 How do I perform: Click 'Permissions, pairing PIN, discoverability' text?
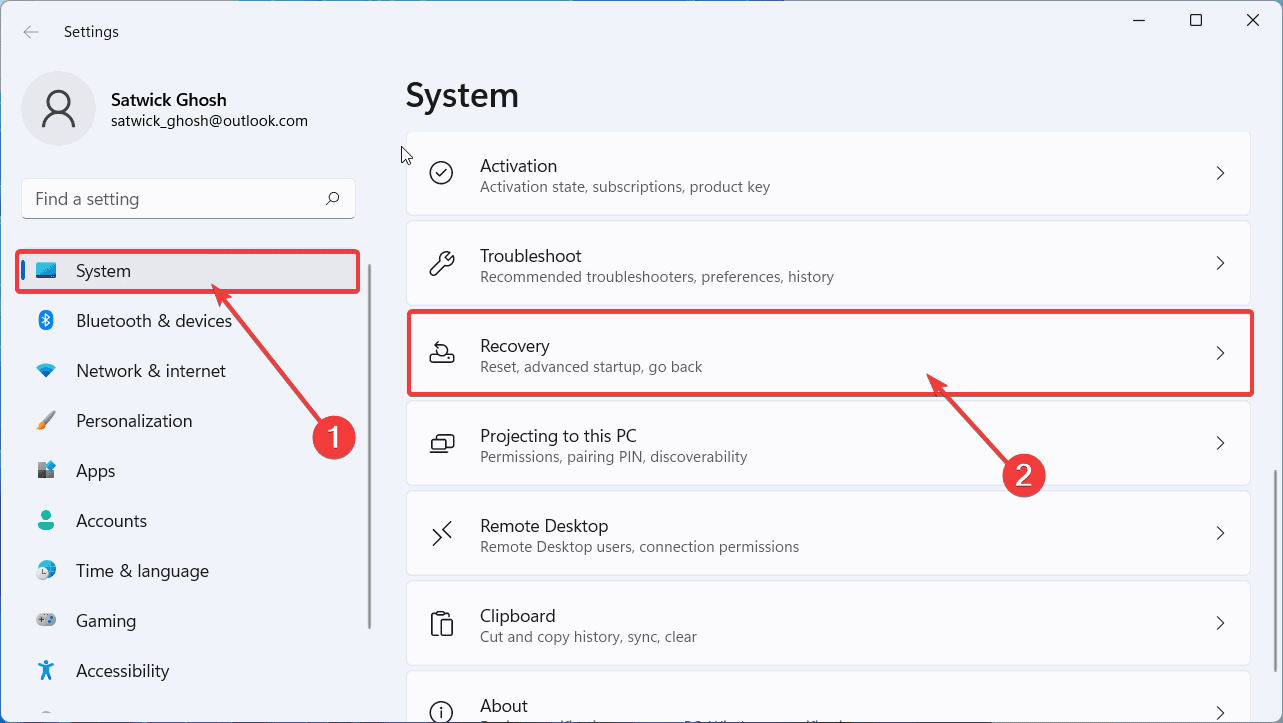click(x=613, y=457)
